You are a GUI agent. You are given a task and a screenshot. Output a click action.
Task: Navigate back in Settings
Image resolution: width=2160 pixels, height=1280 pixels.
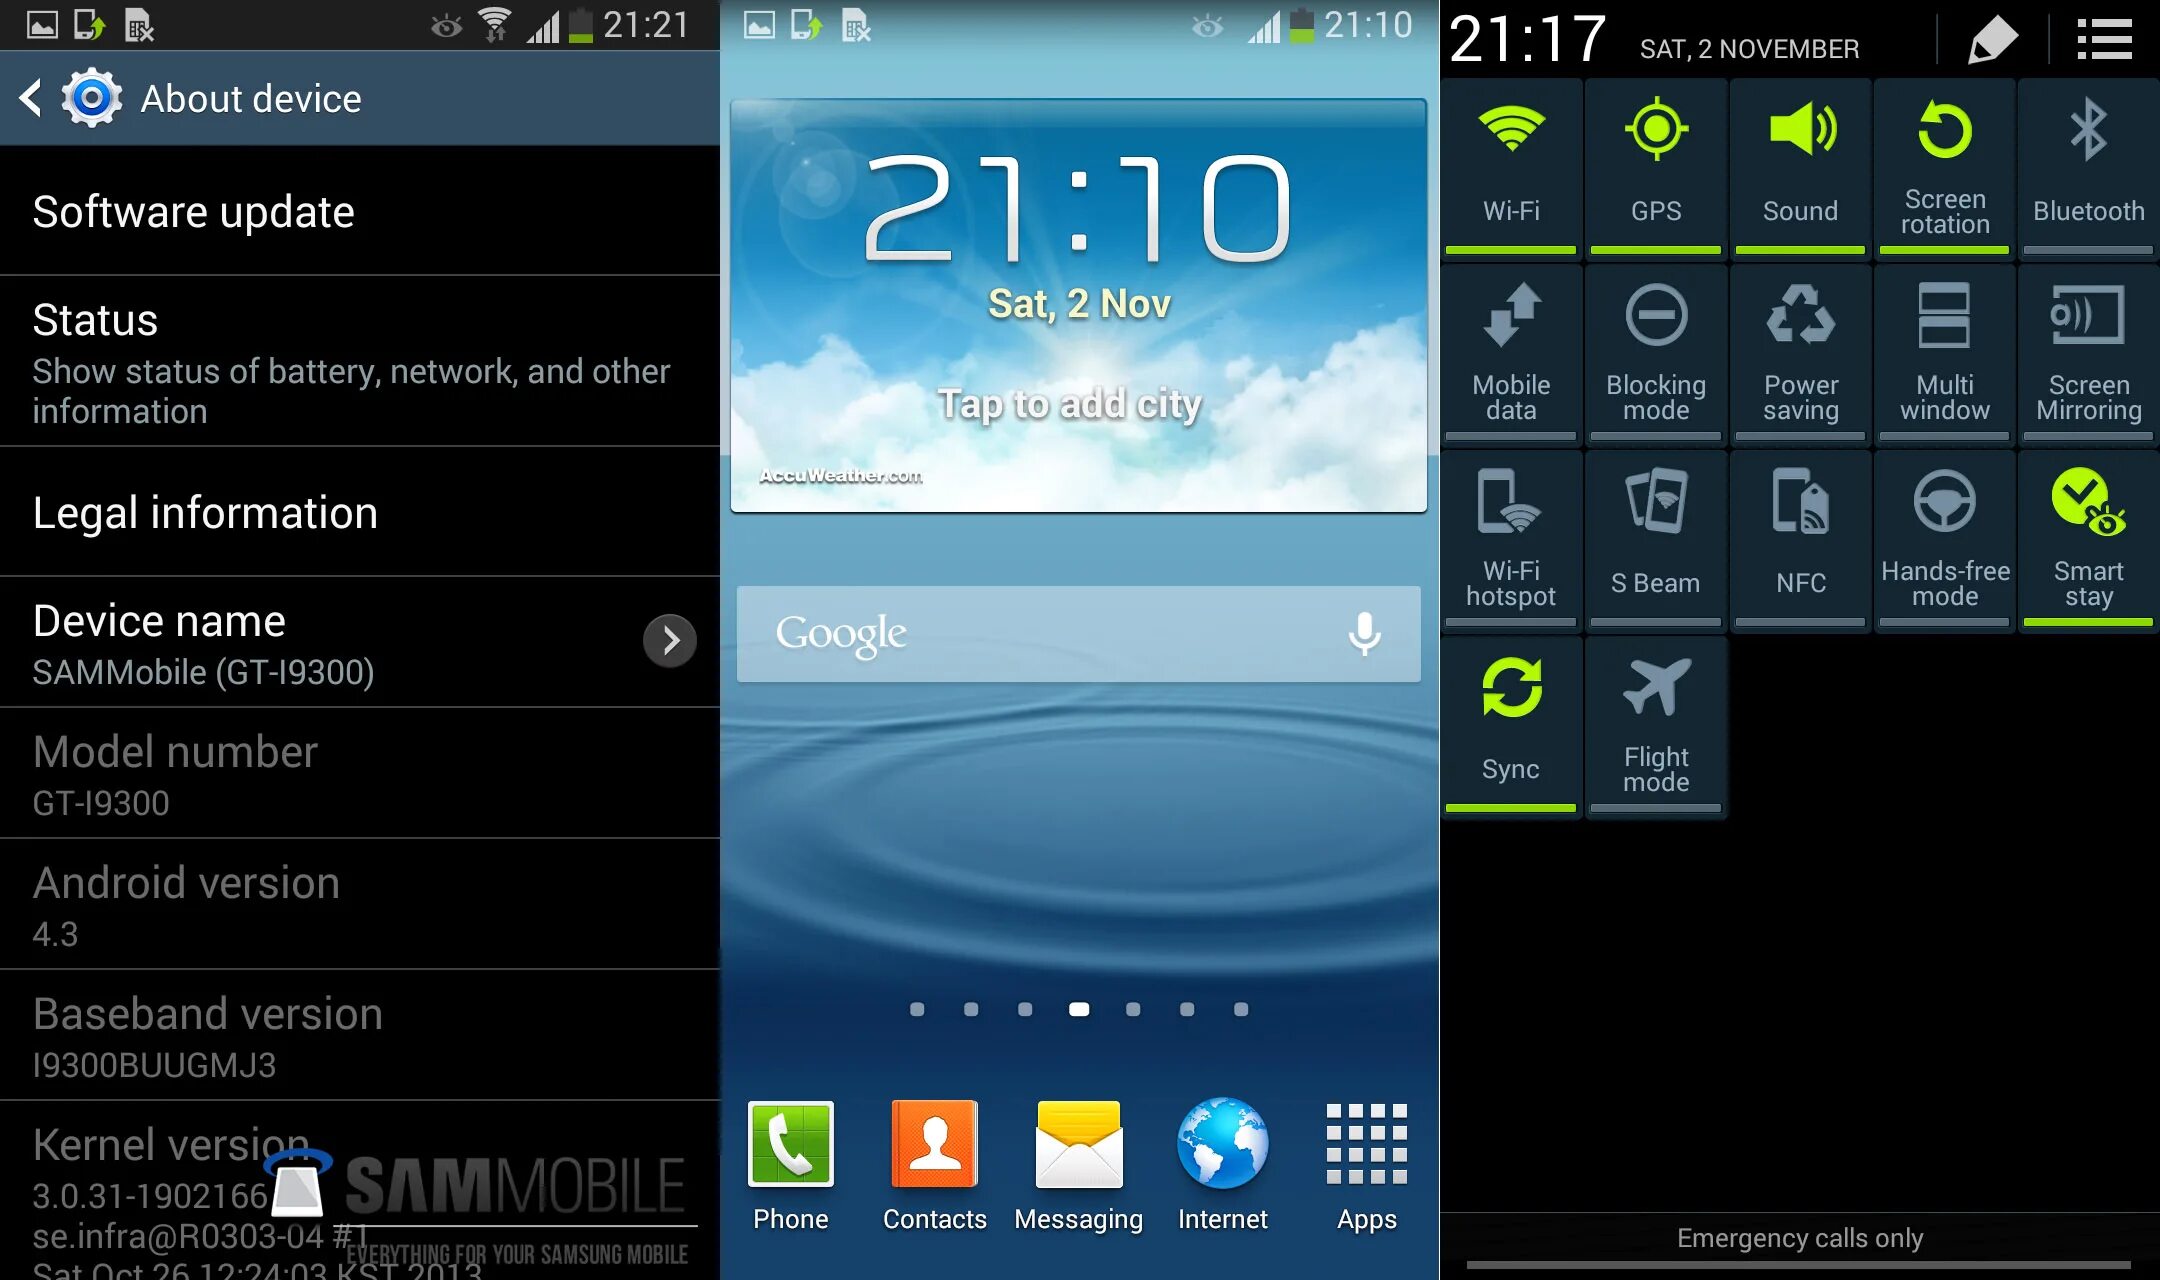(x=29, y=96)
